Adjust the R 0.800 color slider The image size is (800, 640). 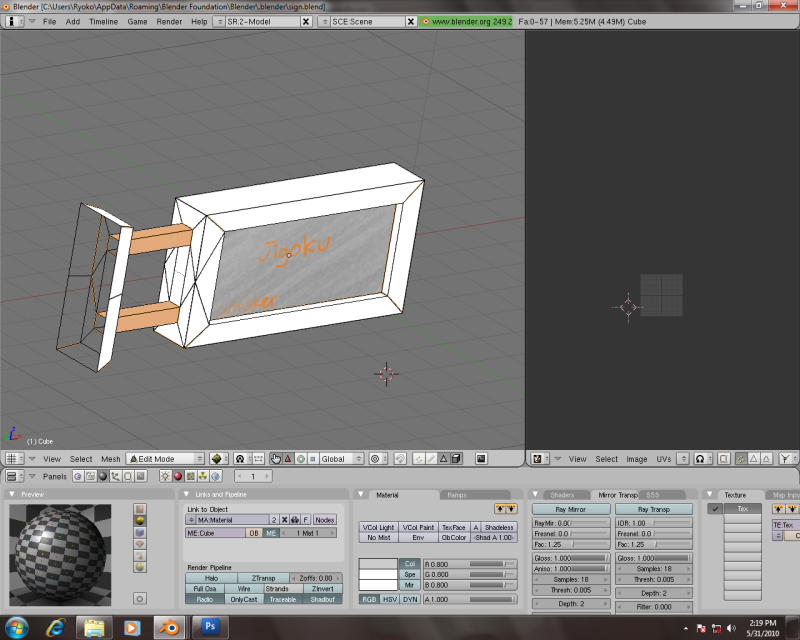point(470,564)
